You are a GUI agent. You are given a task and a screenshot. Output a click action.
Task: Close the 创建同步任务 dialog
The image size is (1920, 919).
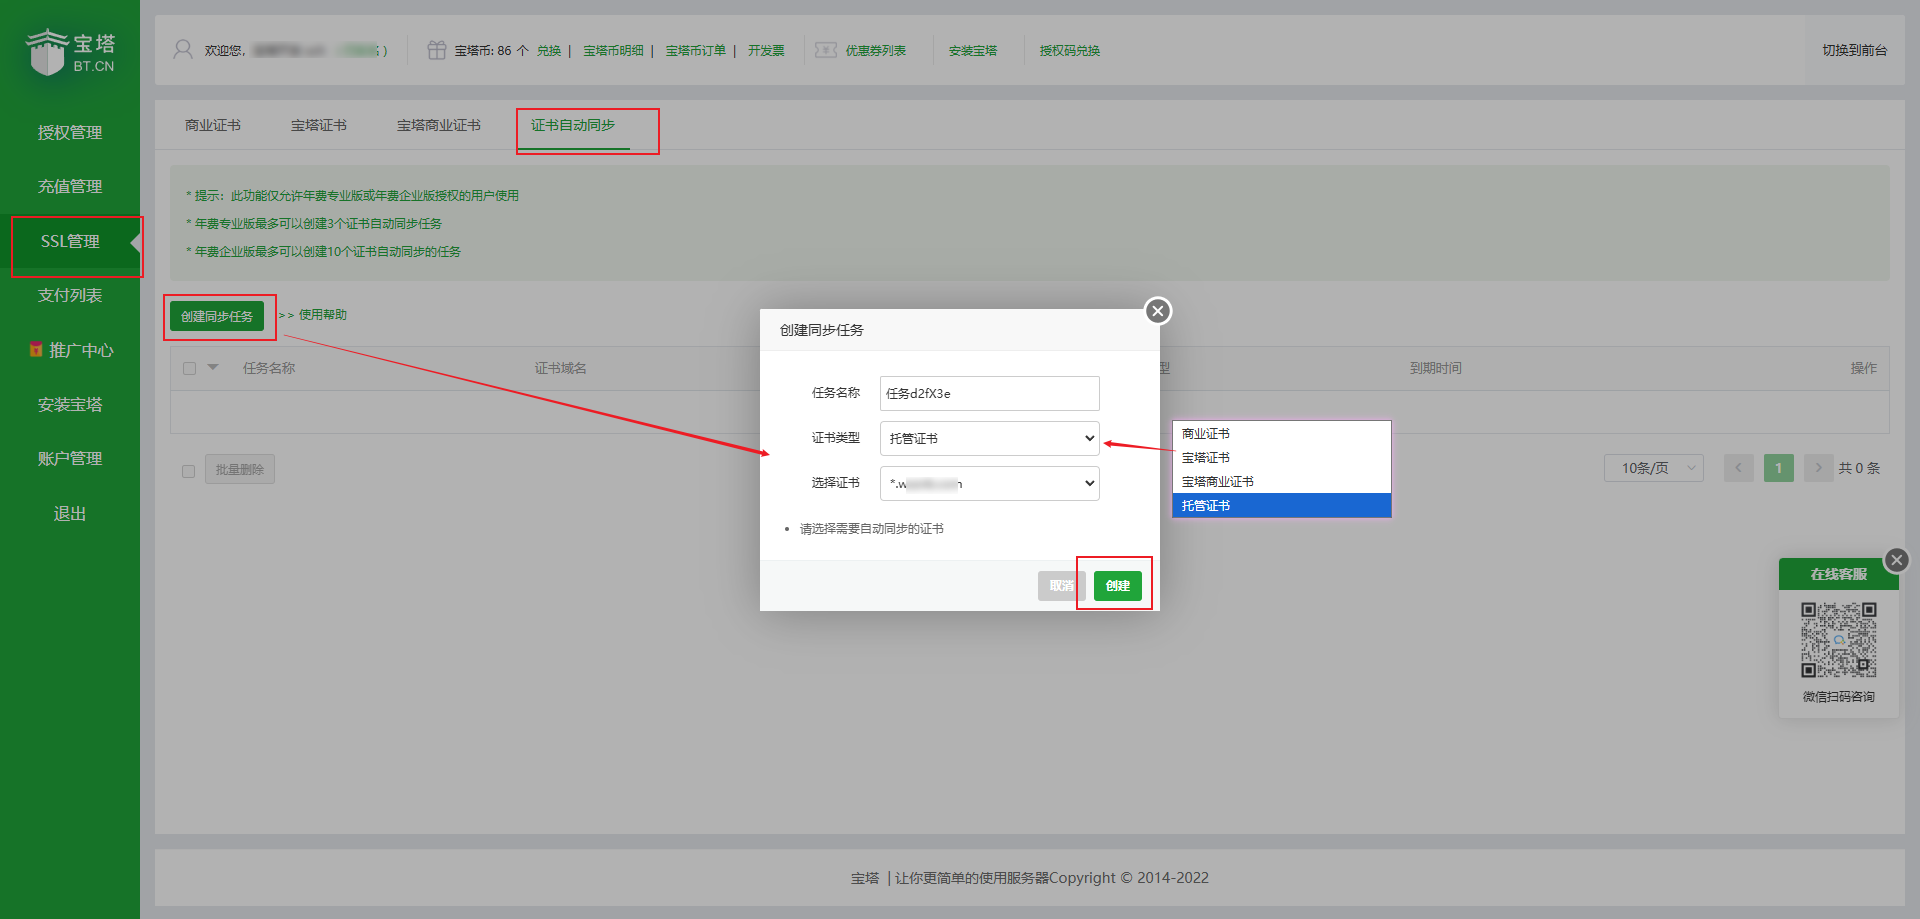1158,311
